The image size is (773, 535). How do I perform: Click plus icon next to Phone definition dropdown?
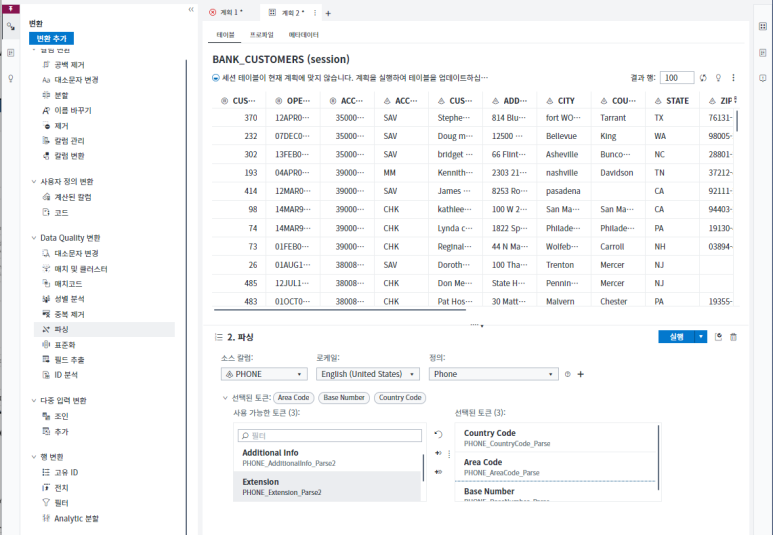point(581,374)
